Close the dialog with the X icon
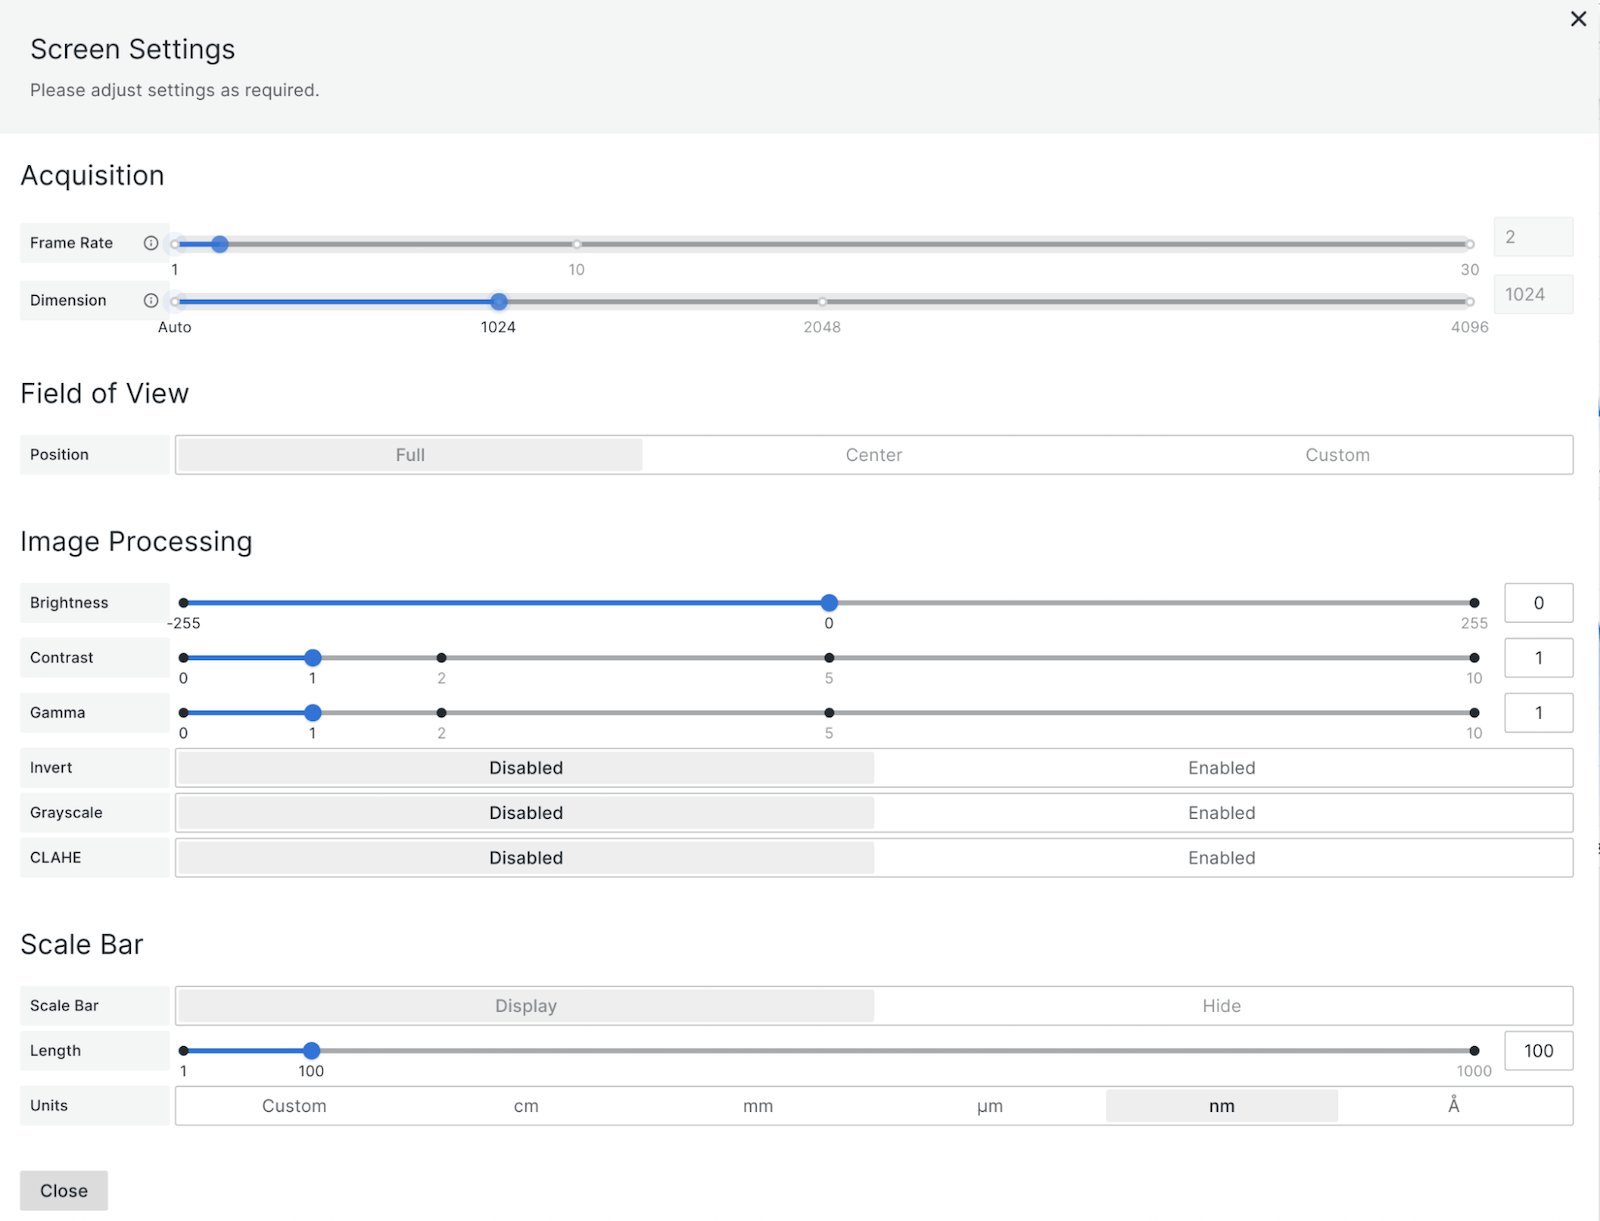Viewport: 1600px width, 1221px height. tap(1578, 19)
